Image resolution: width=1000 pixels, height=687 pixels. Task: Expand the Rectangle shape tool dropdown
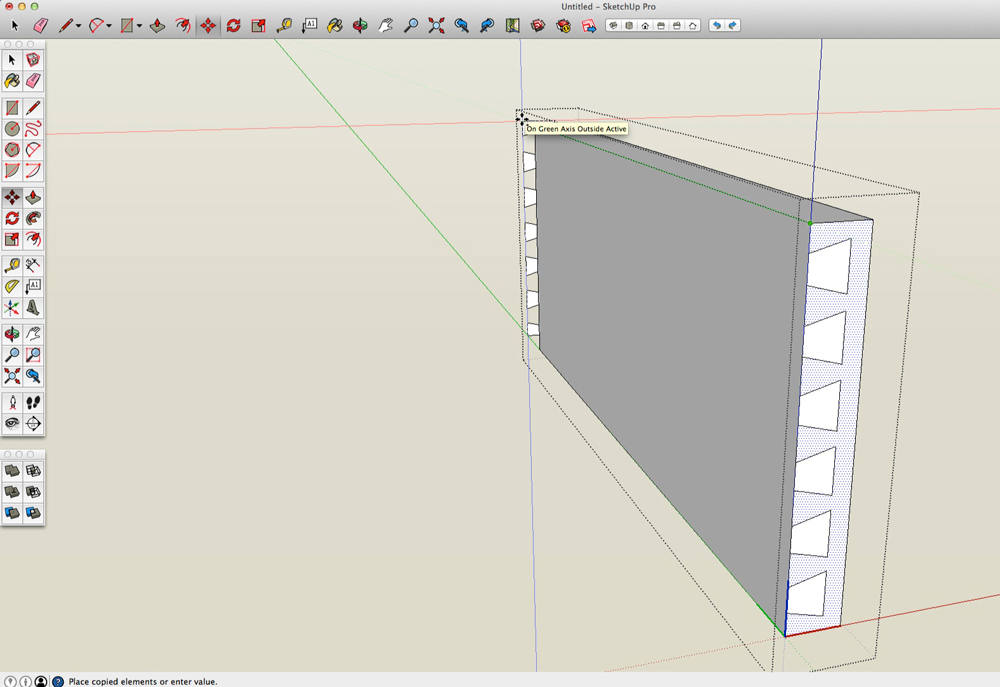pos(139,26)
